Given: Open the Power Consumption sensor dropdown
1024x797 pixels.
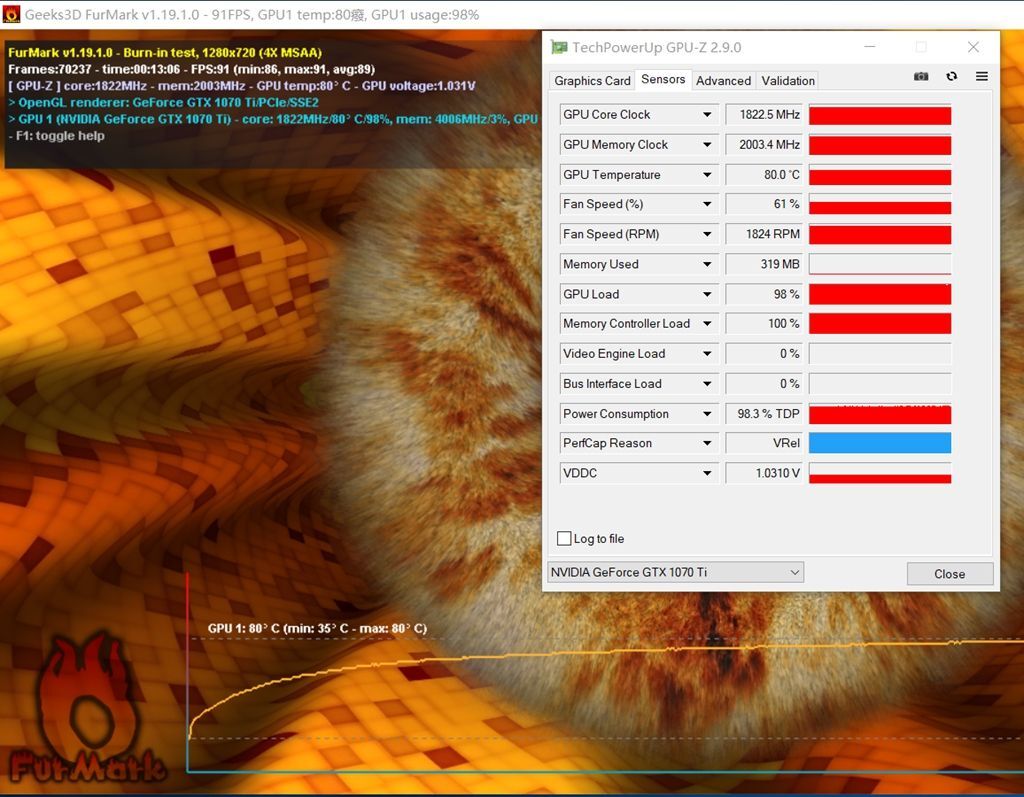Looking at the screenshot, I should point(707,414).
